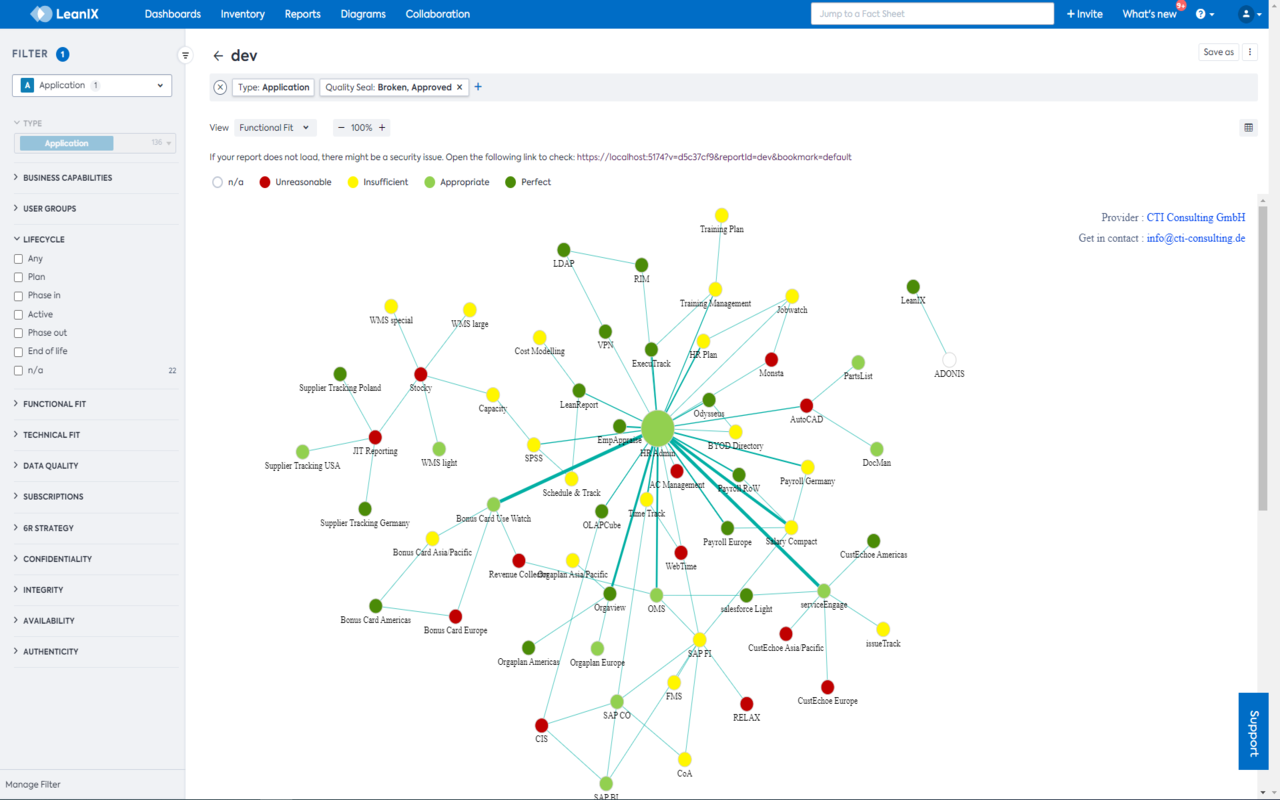The image size is (1280, 800).
Task: Click the OMS node
Action: pyautogui.click(x=656, y=595)
